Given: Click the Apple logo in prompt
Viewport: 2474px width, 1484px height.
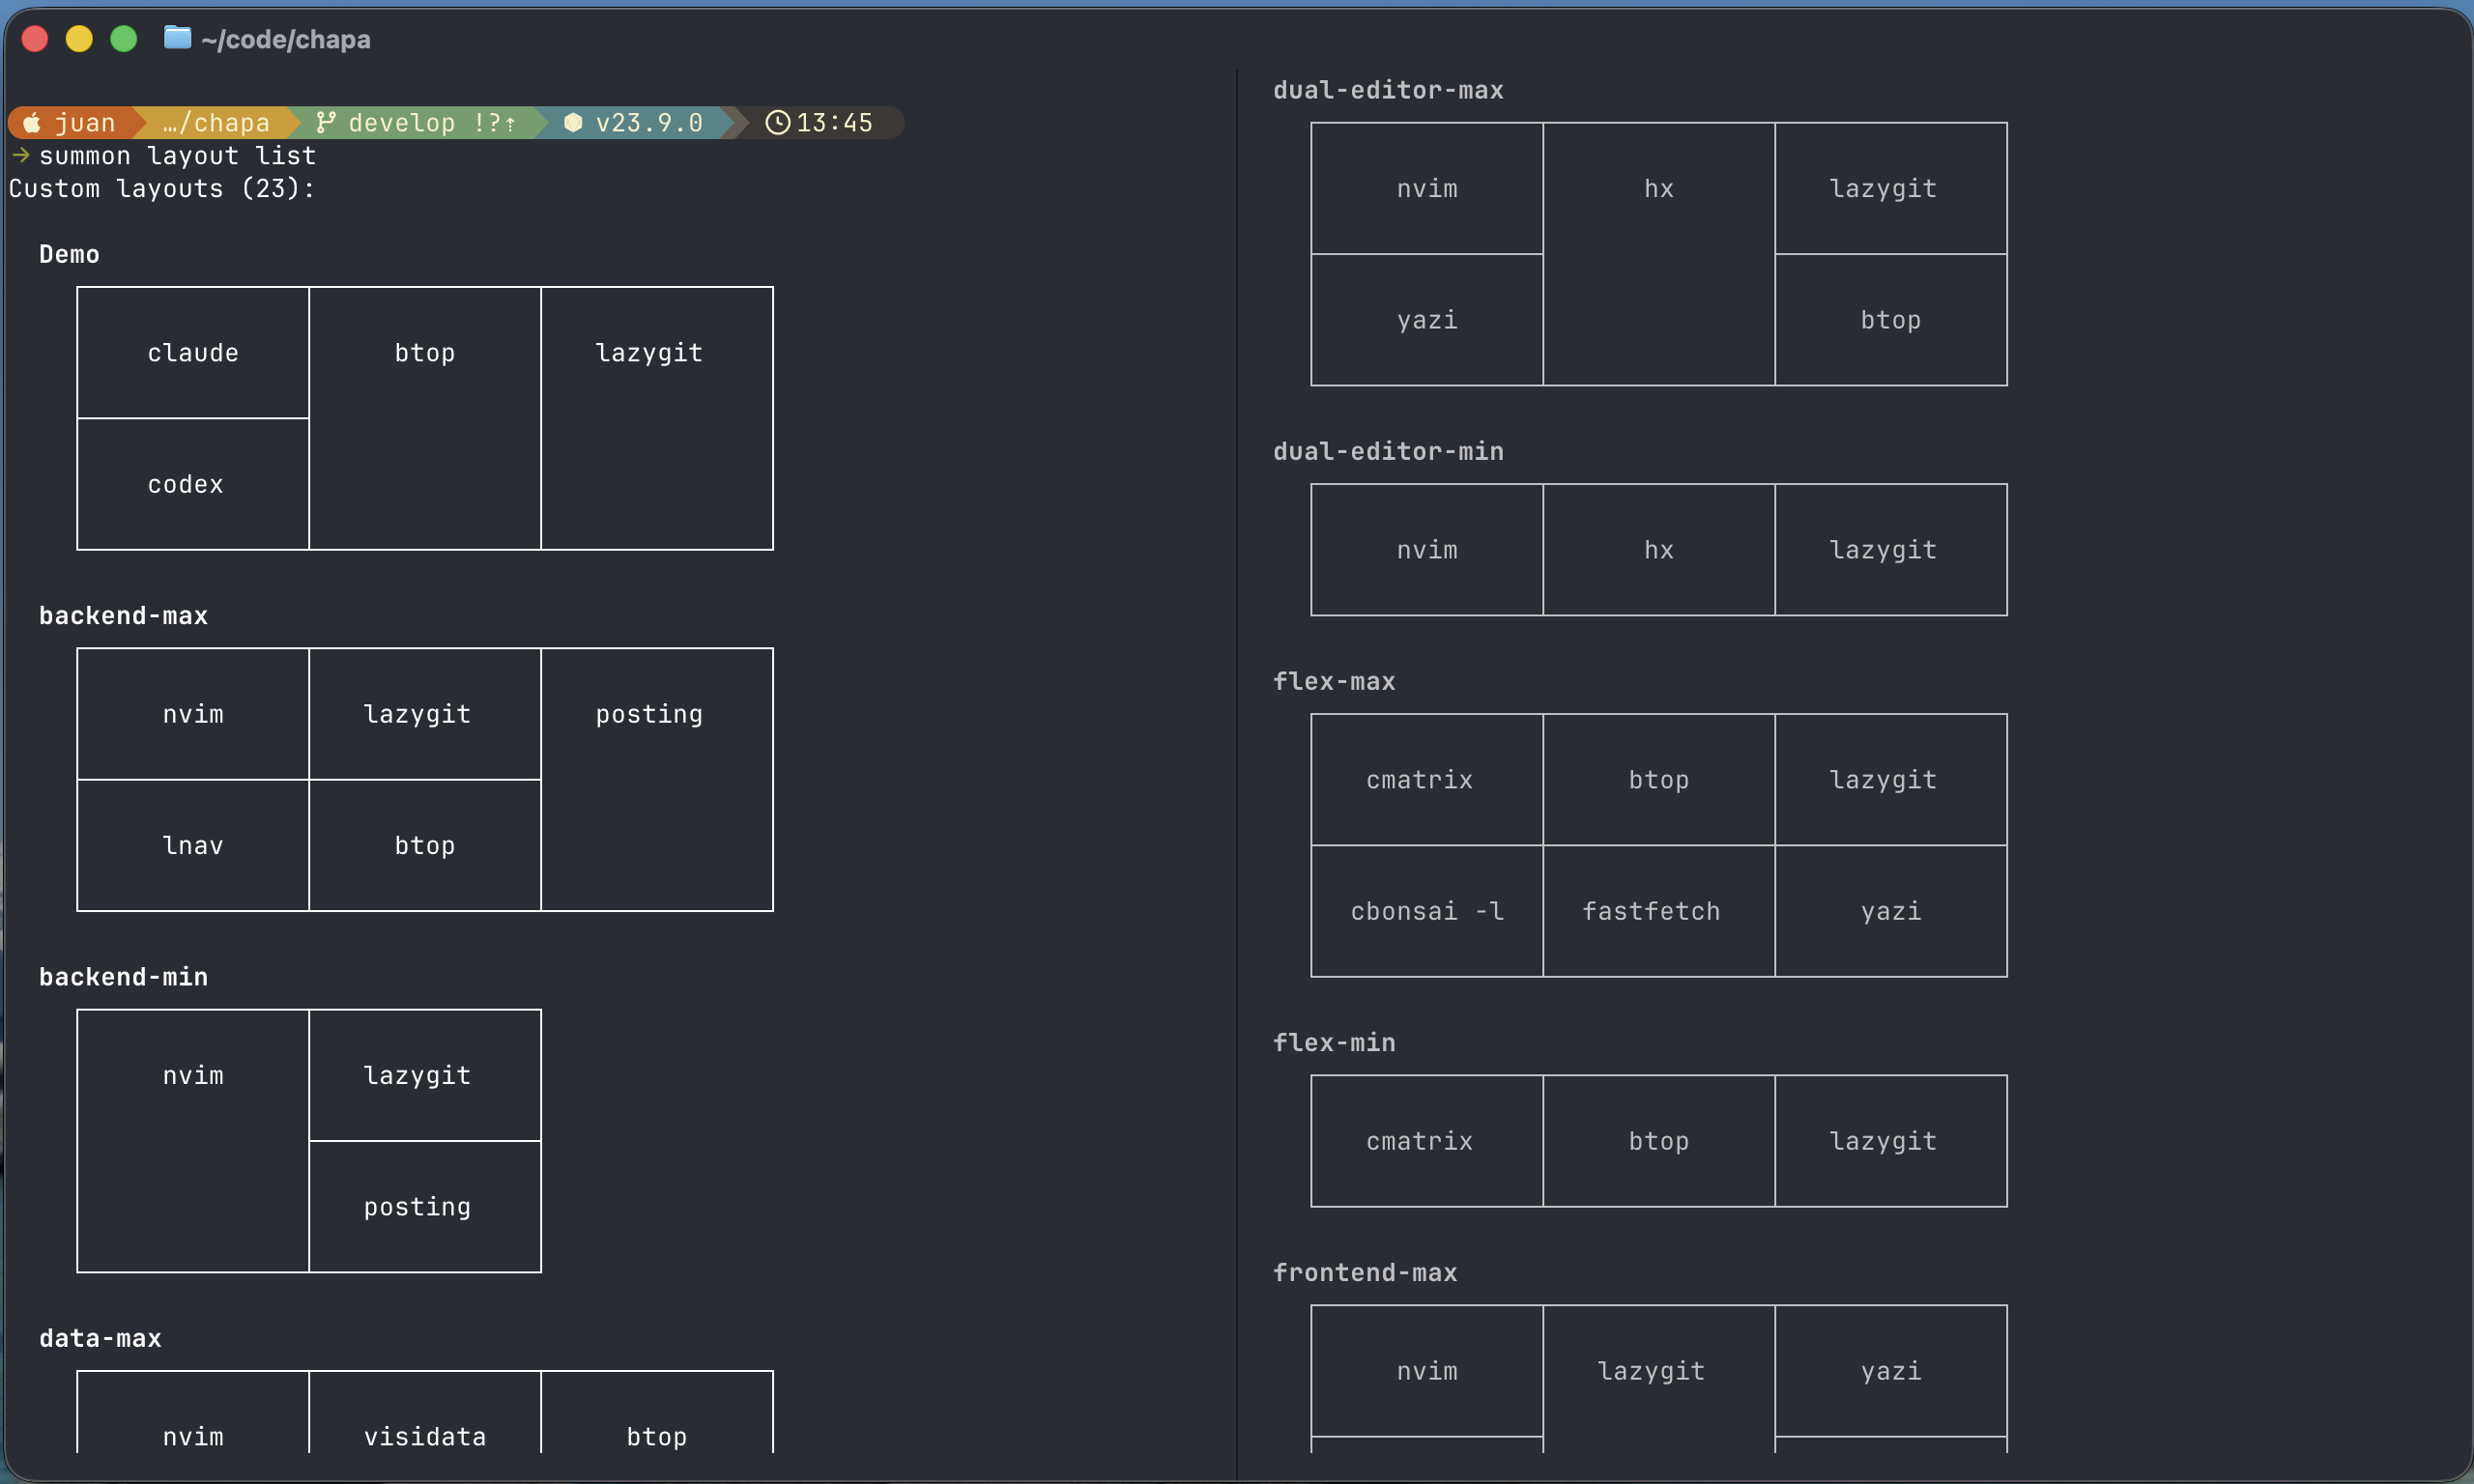Looking at the screenshot, I should [32, 123].
